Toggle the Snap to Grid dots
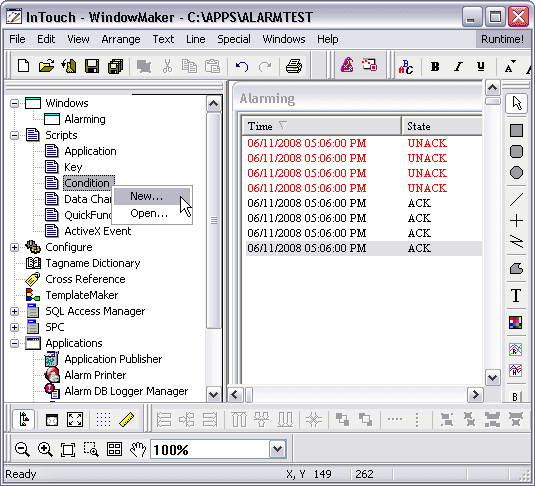535x486 pixels. pyautogui.click(x=103, y=420)
